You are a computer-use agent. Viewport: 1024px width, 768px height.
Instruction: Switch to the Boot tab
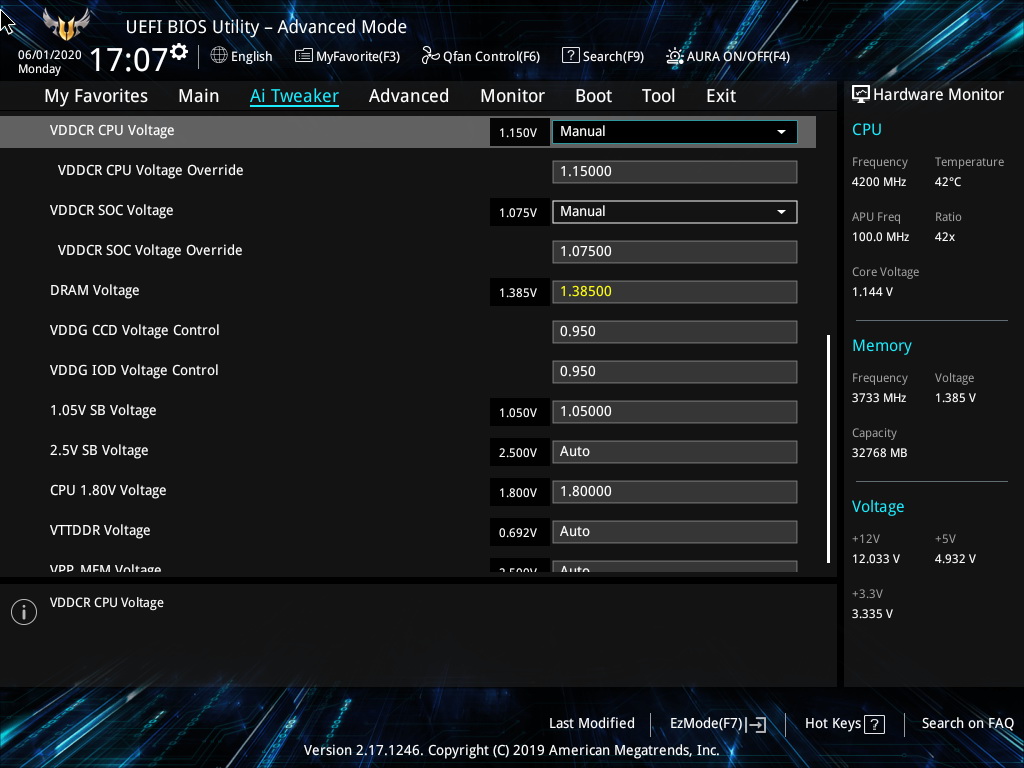pyautogui.click(x=594, y=96)
